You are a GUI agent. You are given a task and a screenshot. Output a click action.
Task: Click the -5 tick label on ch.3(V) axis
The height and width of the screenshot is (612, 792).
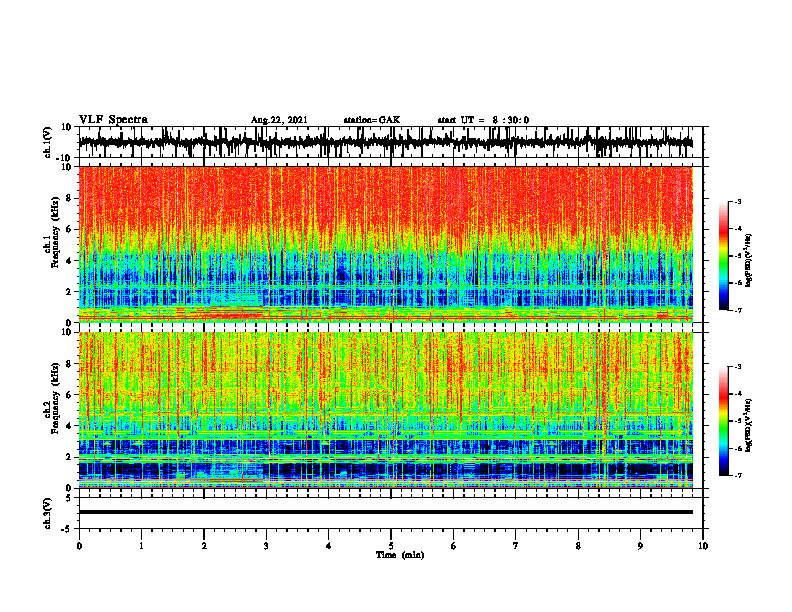click(68, 529)
